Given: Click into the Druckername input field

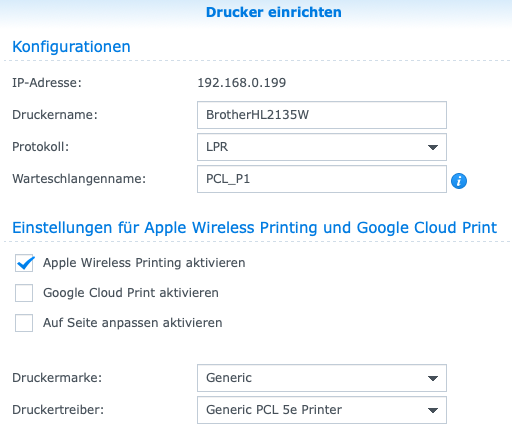Looking at the screenshot, I should pyautogui.click(x=322, y=115).
